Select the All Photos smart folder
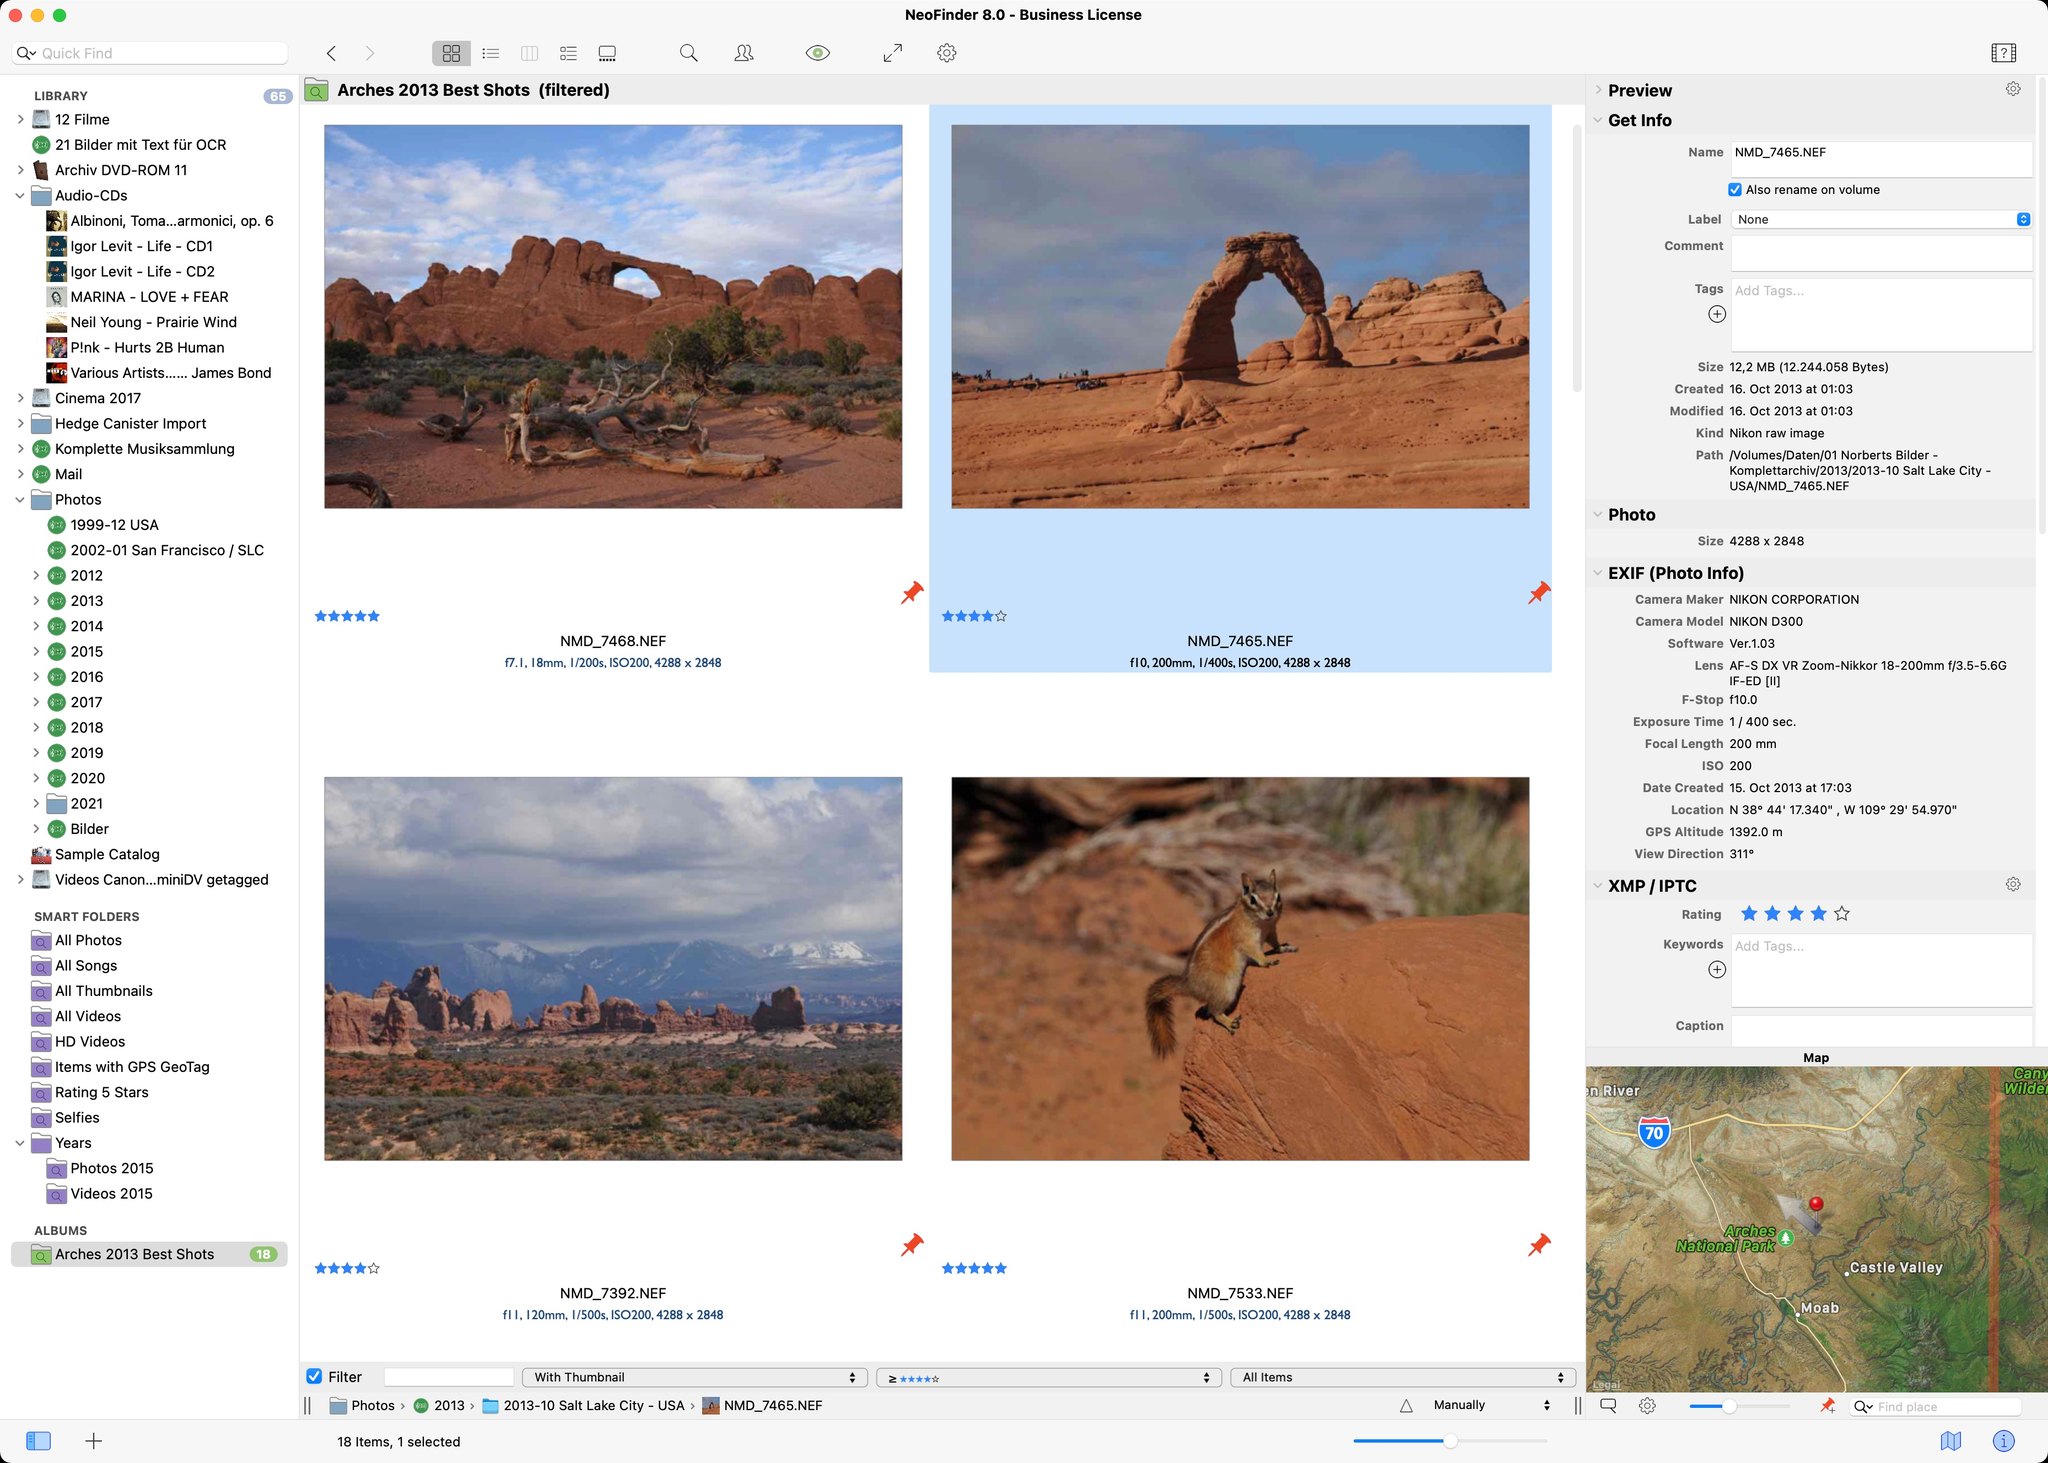Screen dimensions: 2048x1463 [x=88, y=940]
